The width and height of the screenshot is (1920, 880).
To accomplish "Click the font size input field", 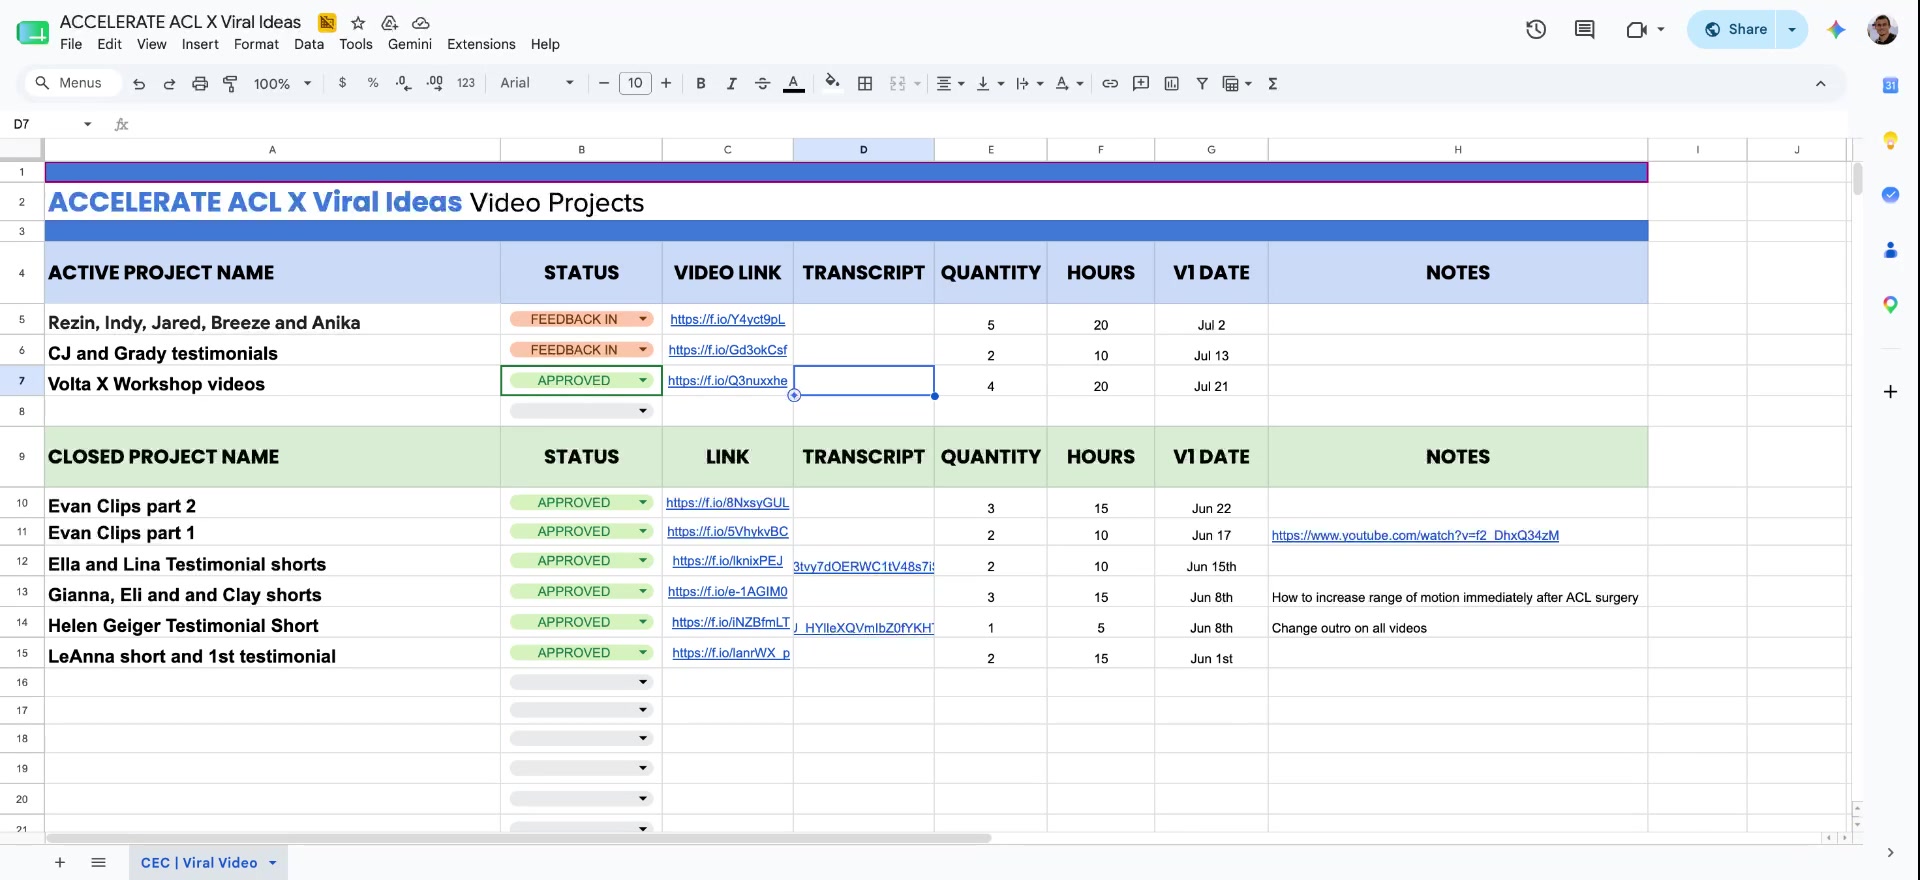I will pyautogui.click(x=635, y=83).
